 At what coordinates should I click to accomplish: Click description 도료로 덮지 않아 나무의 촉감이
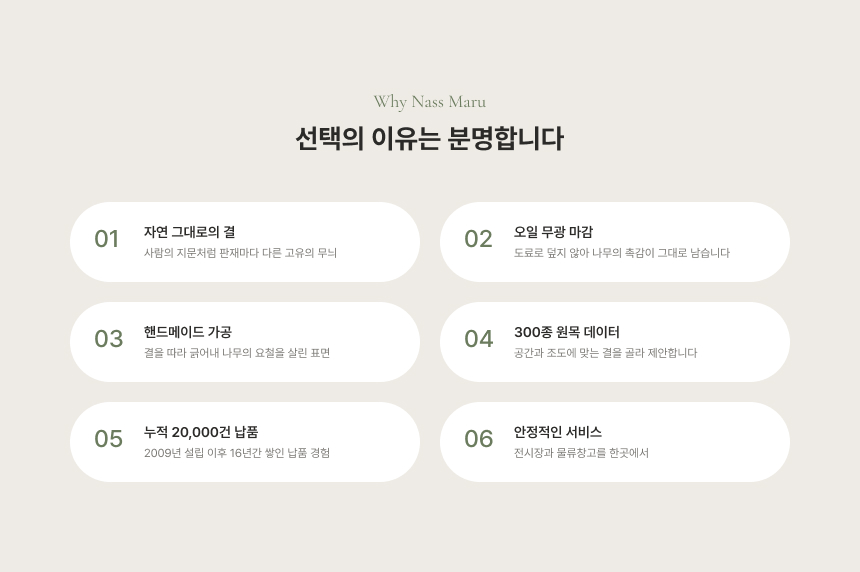[622, 253]
